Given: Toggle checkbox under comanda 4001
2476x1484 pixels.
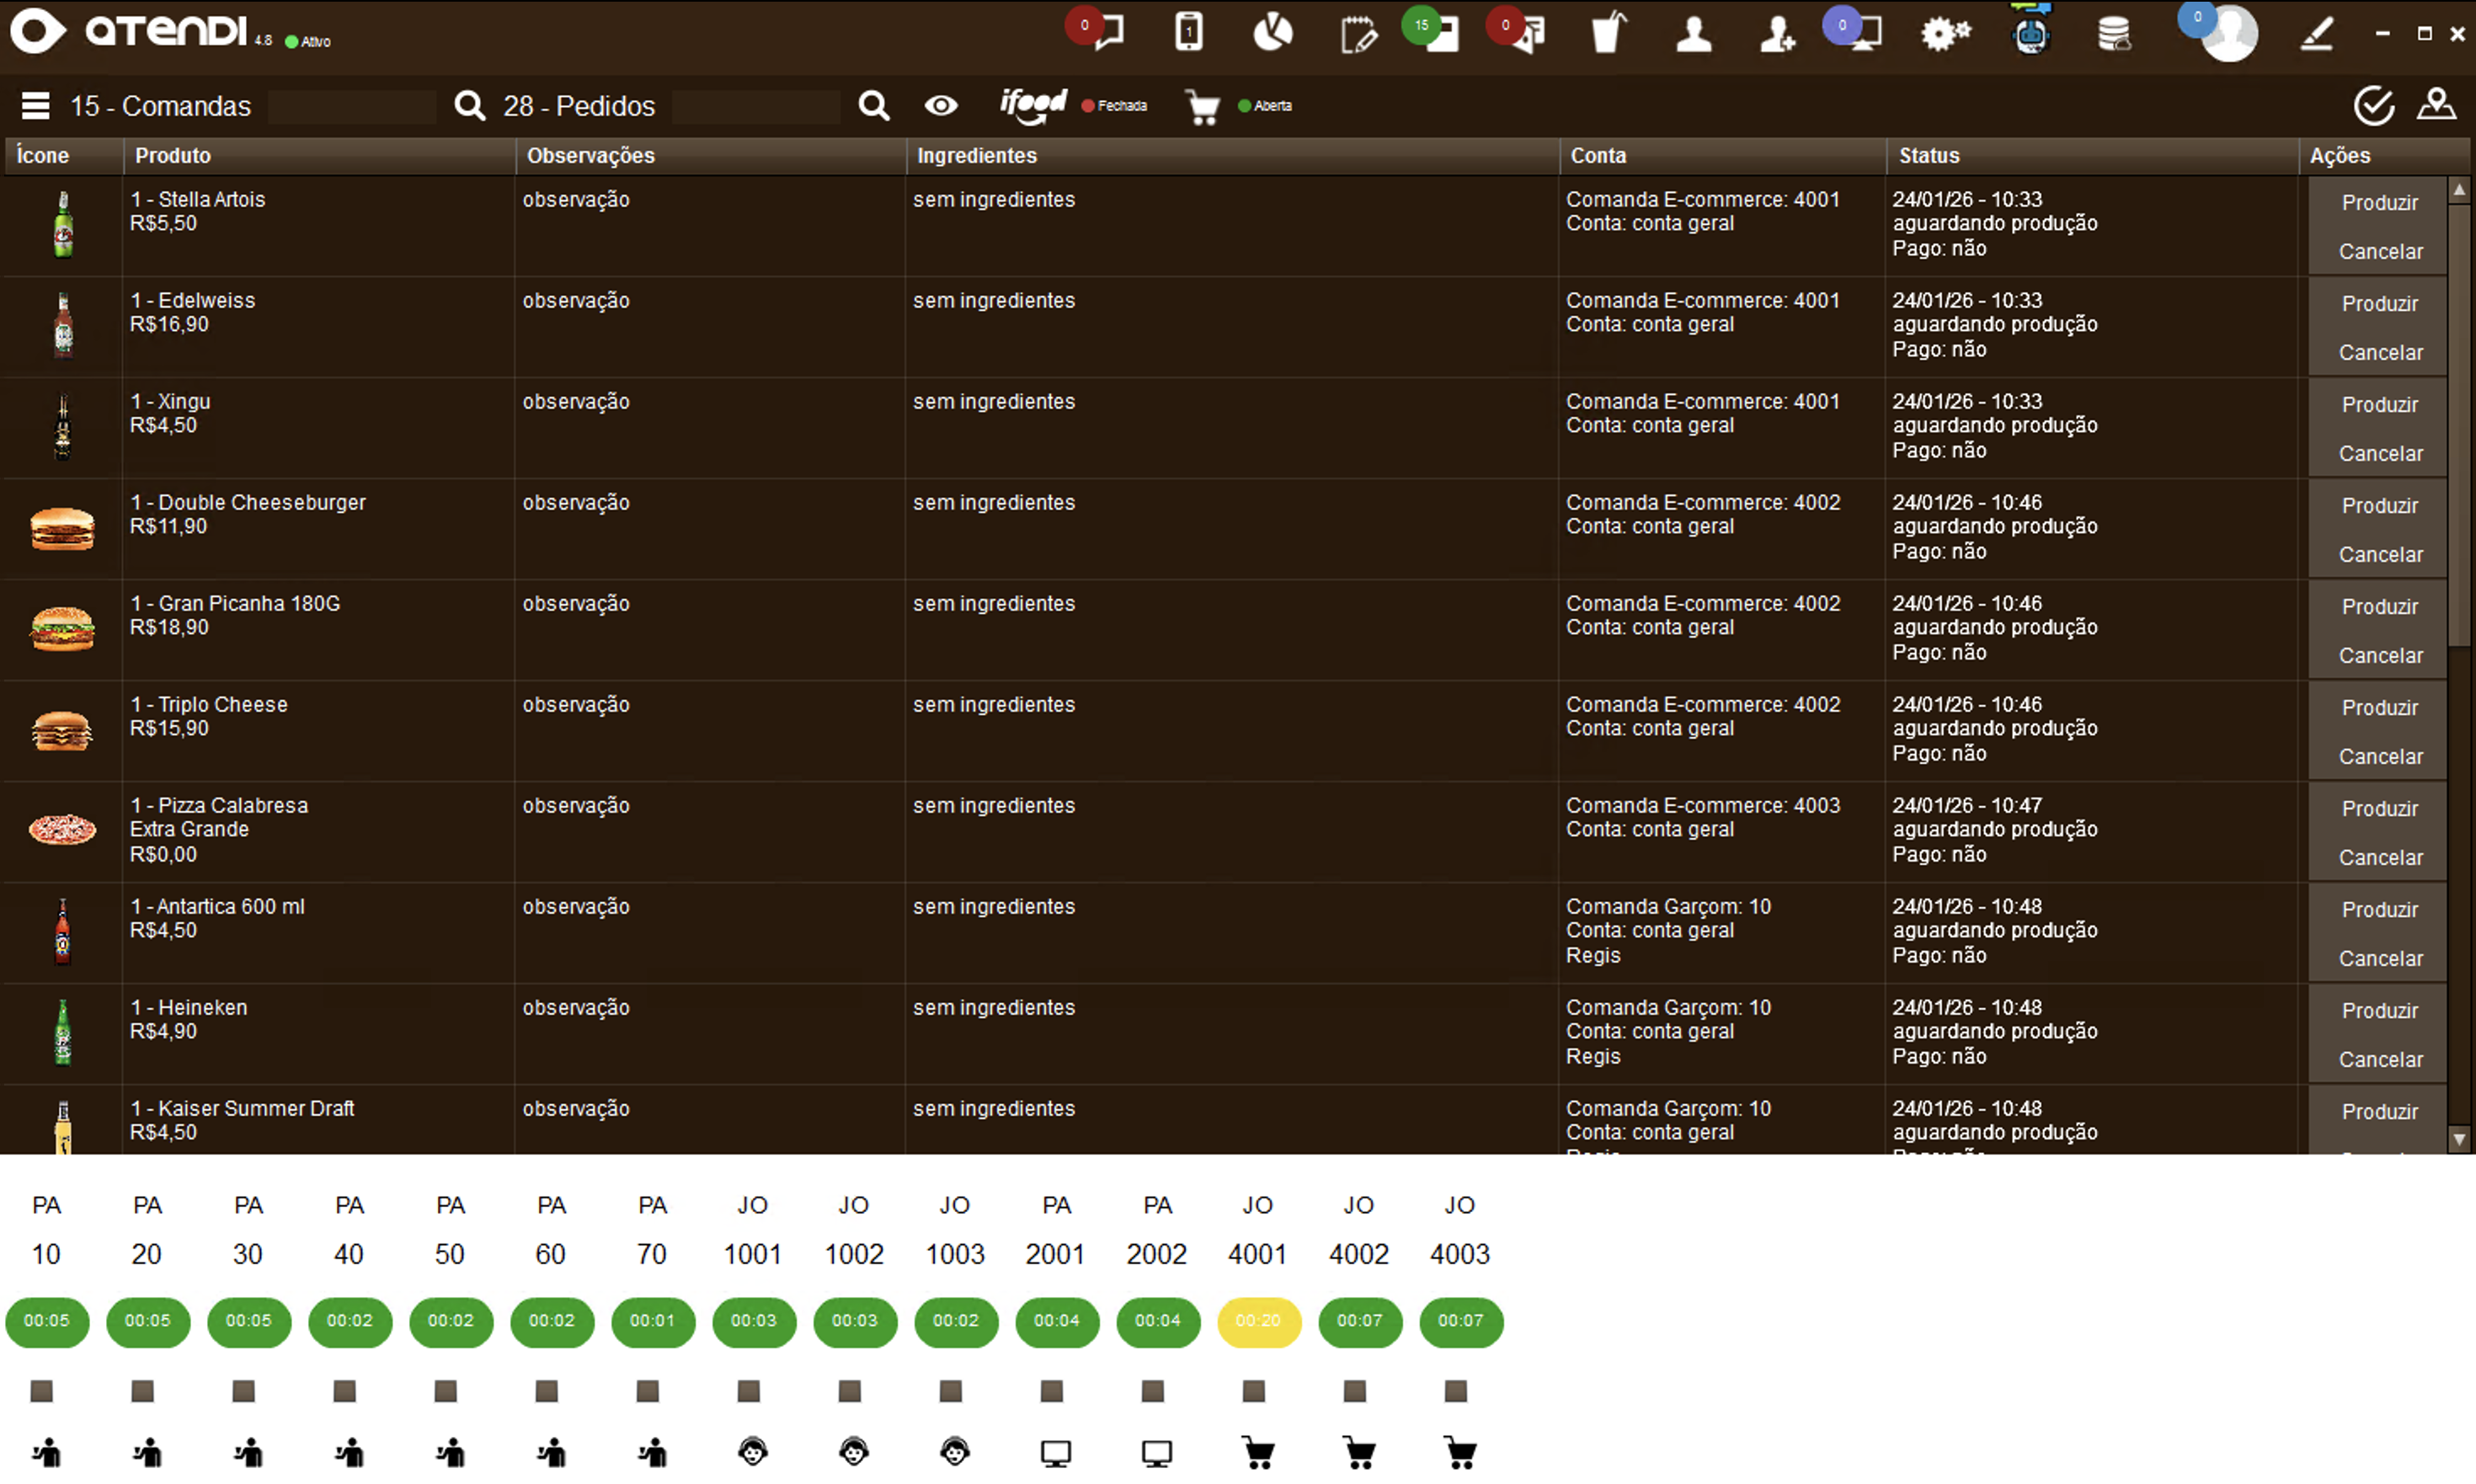Looking at the screenshot, I should point(1254,1391).
